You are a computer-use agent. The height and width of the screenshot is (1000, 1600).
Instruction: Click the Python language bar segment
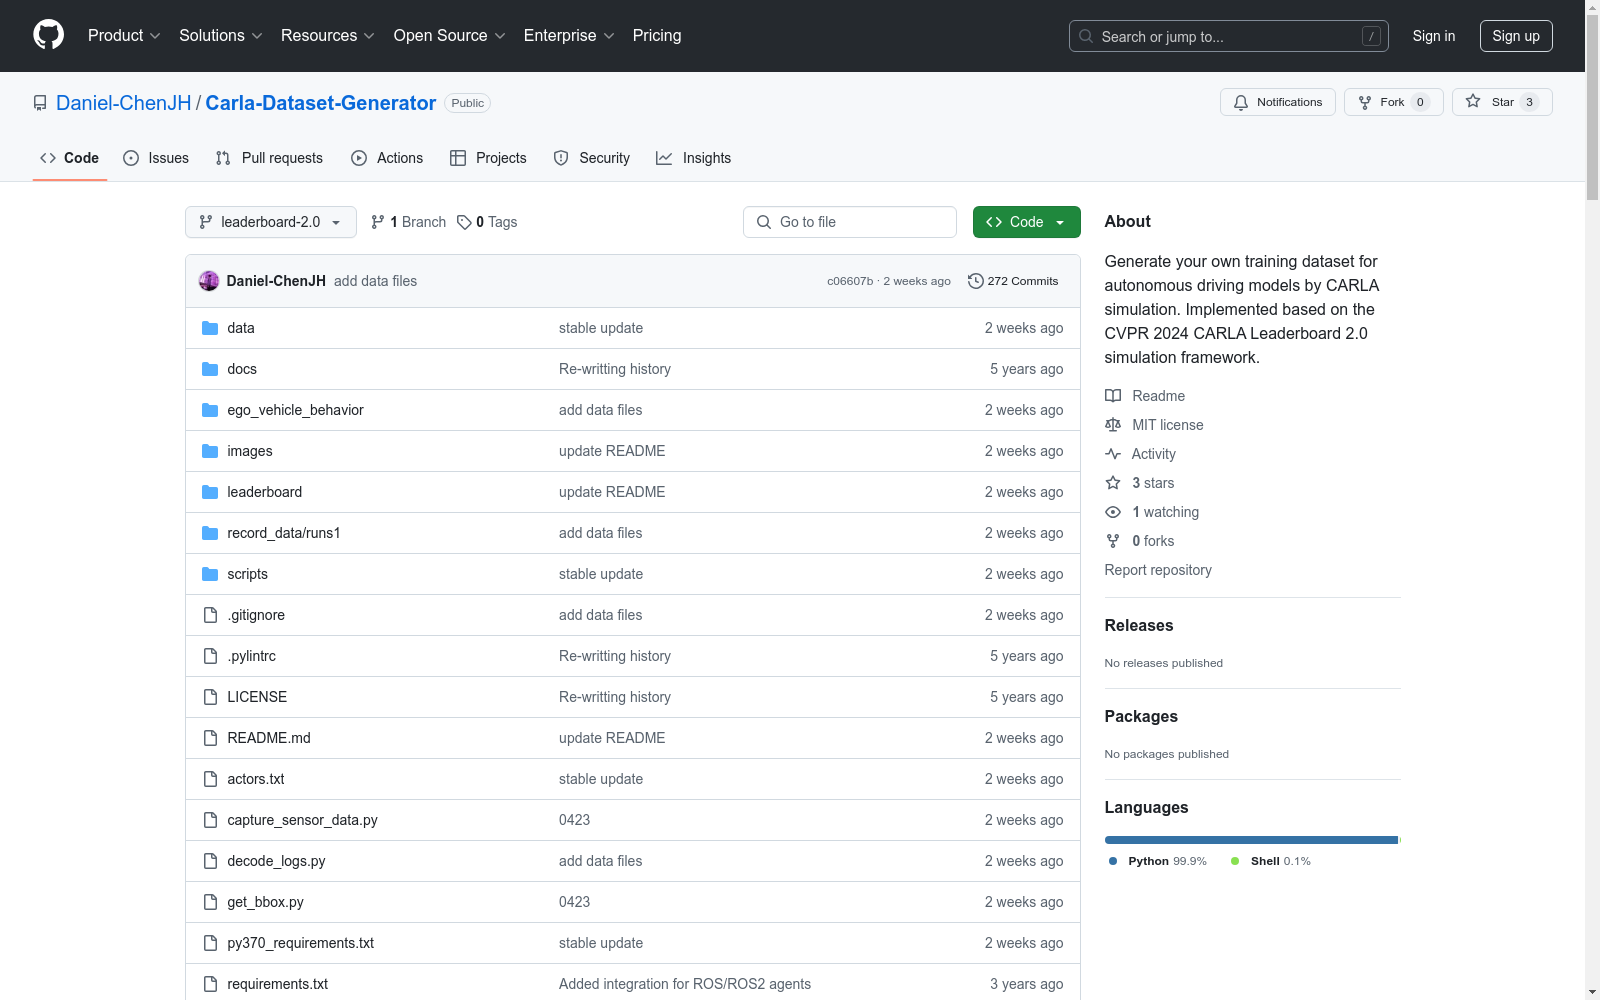1250,840
